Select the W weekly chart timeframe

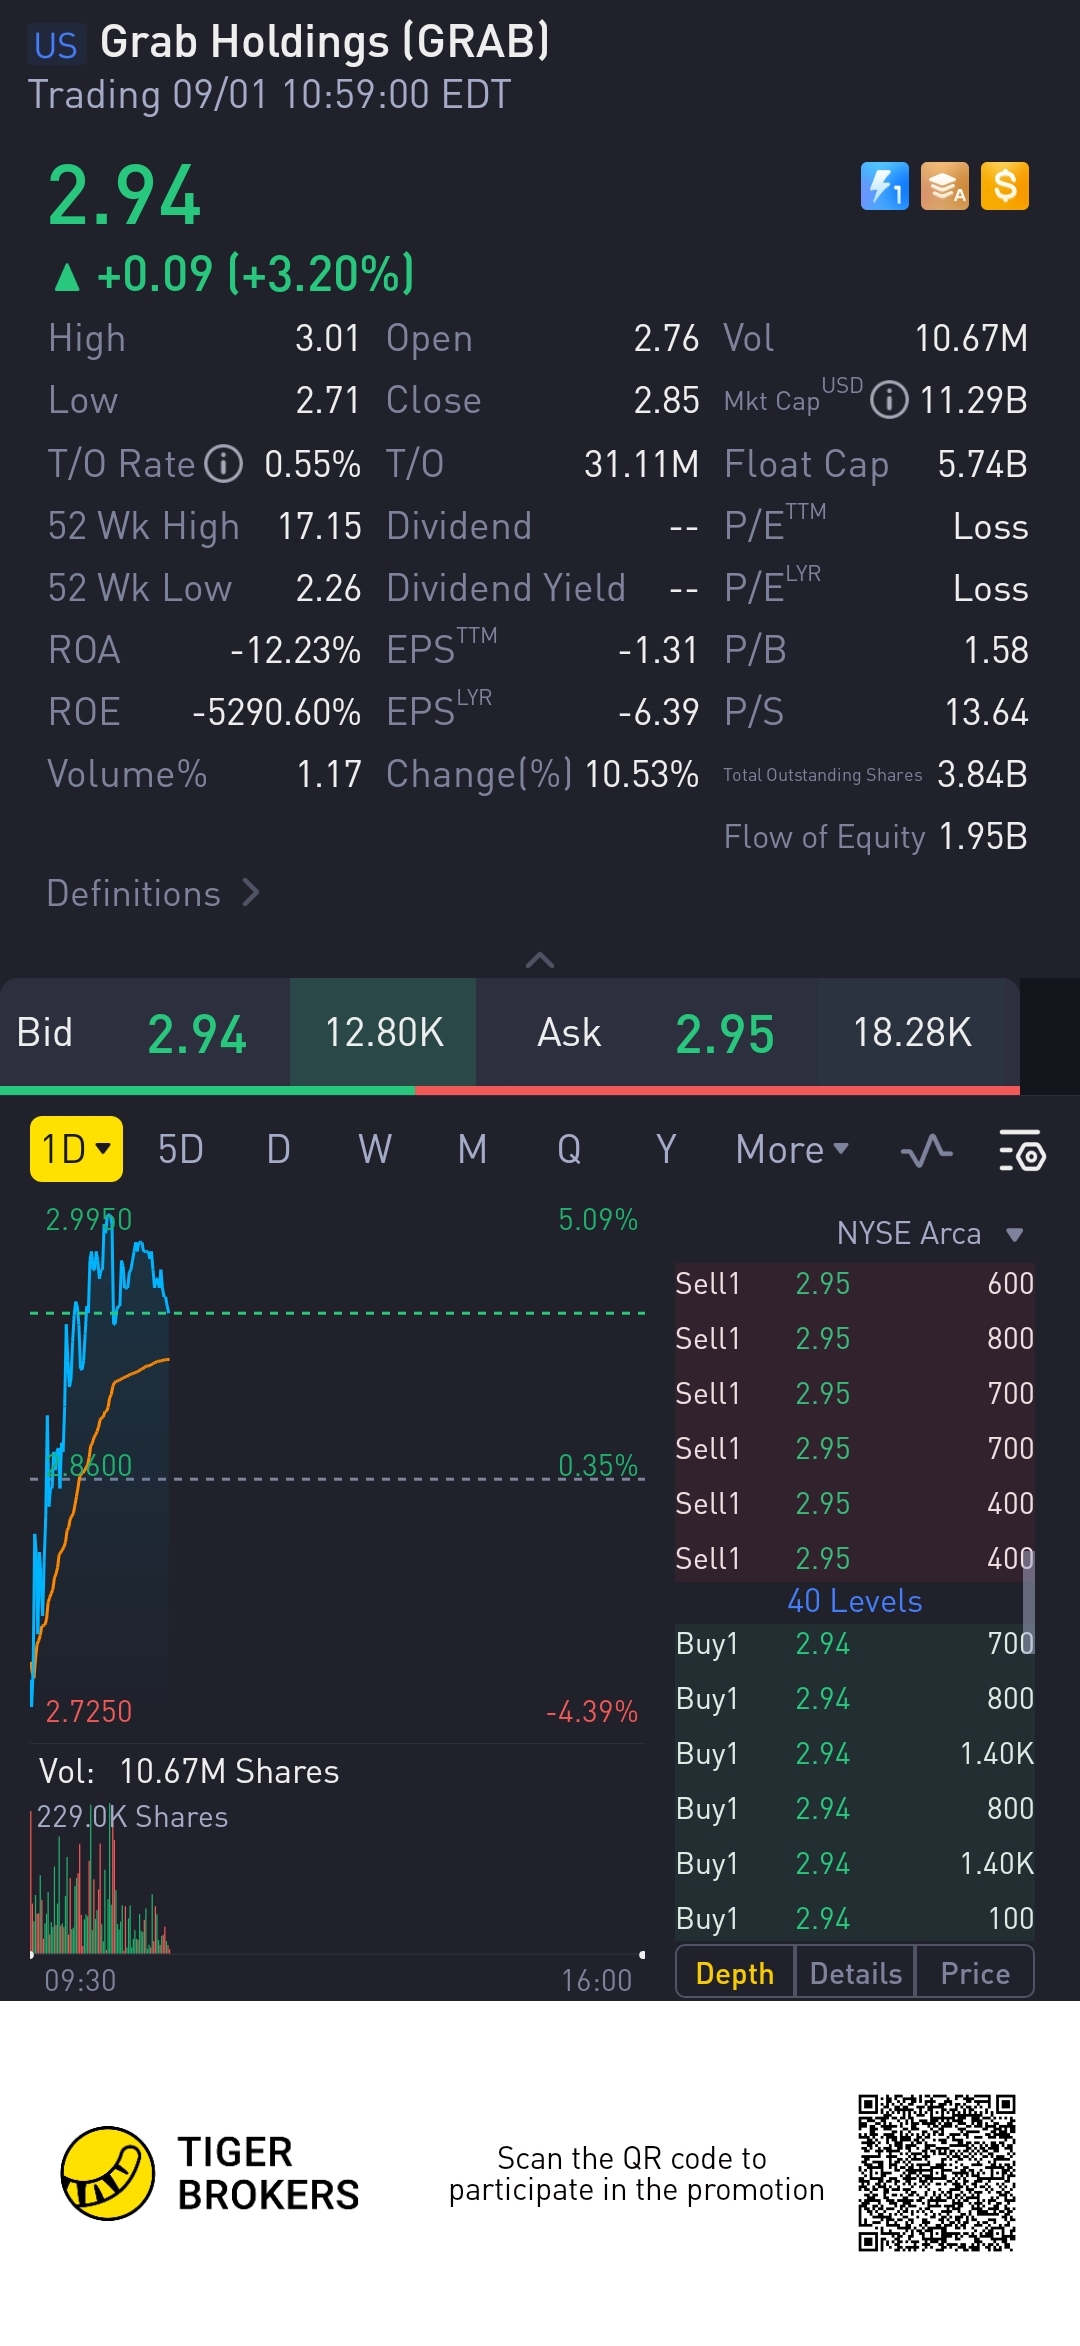click(x=375, y=1150)
